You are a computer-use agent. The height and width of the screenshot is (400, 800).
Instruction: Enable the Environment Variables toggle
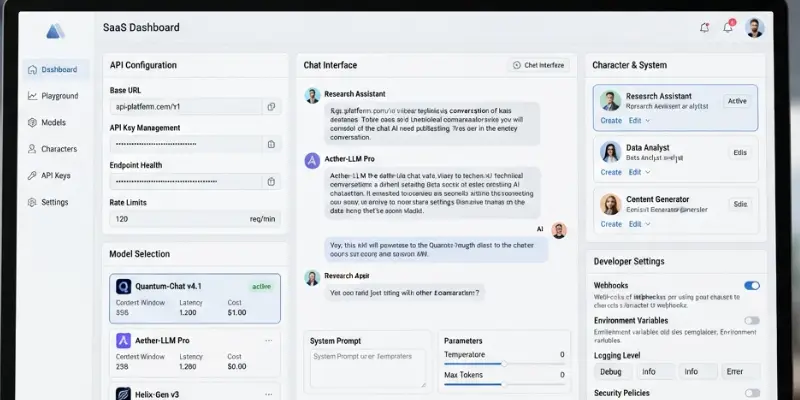point(752,320)
